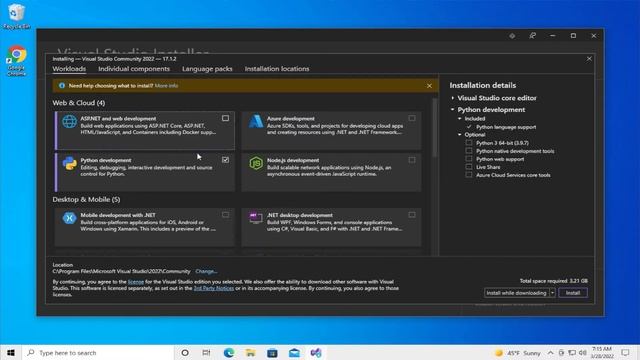Click the volume speaker tray icon
This screenshot has width=640, height=360.
[x=582, y=353]
